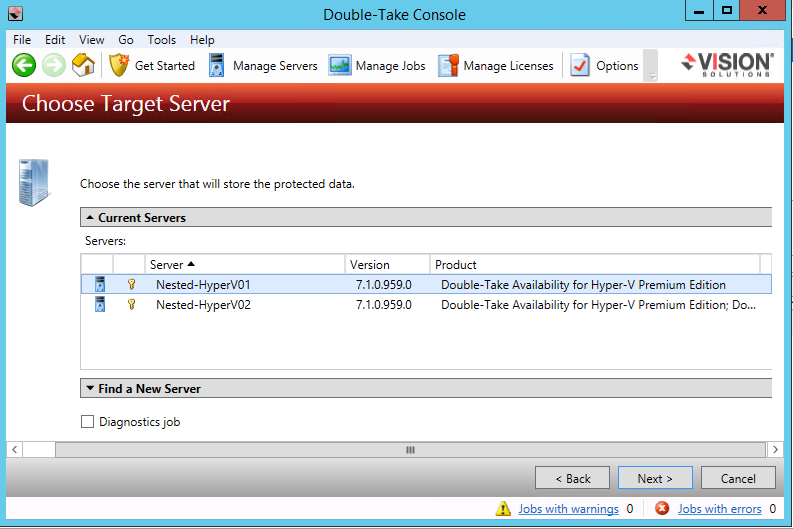Click product text in Nested-HyperV01 row
The image size is (793, 529).
coord(583,285)
